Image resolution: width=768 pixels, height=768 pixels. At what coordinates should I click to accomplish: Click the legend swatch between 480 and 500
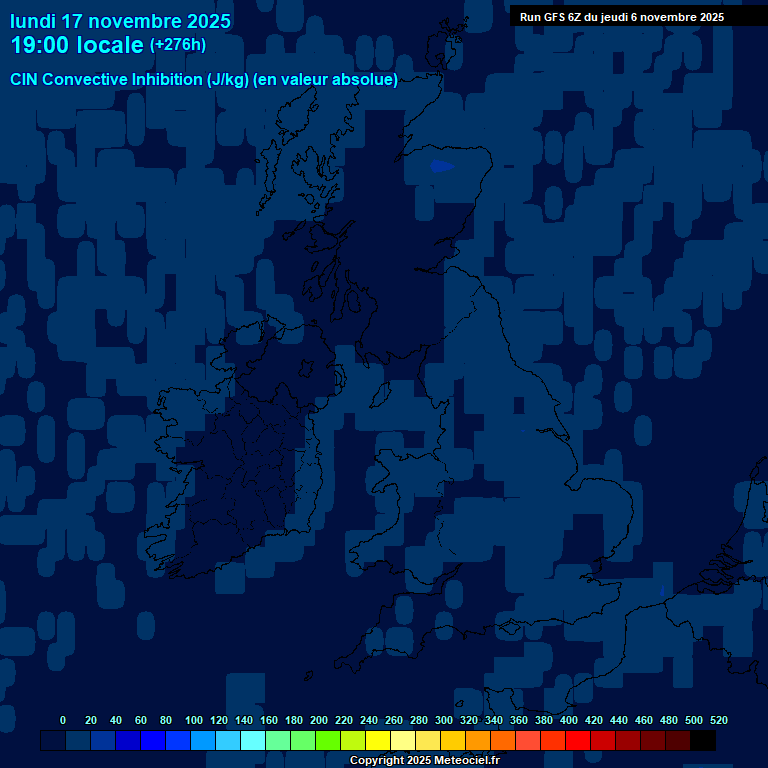click(677, 740)
